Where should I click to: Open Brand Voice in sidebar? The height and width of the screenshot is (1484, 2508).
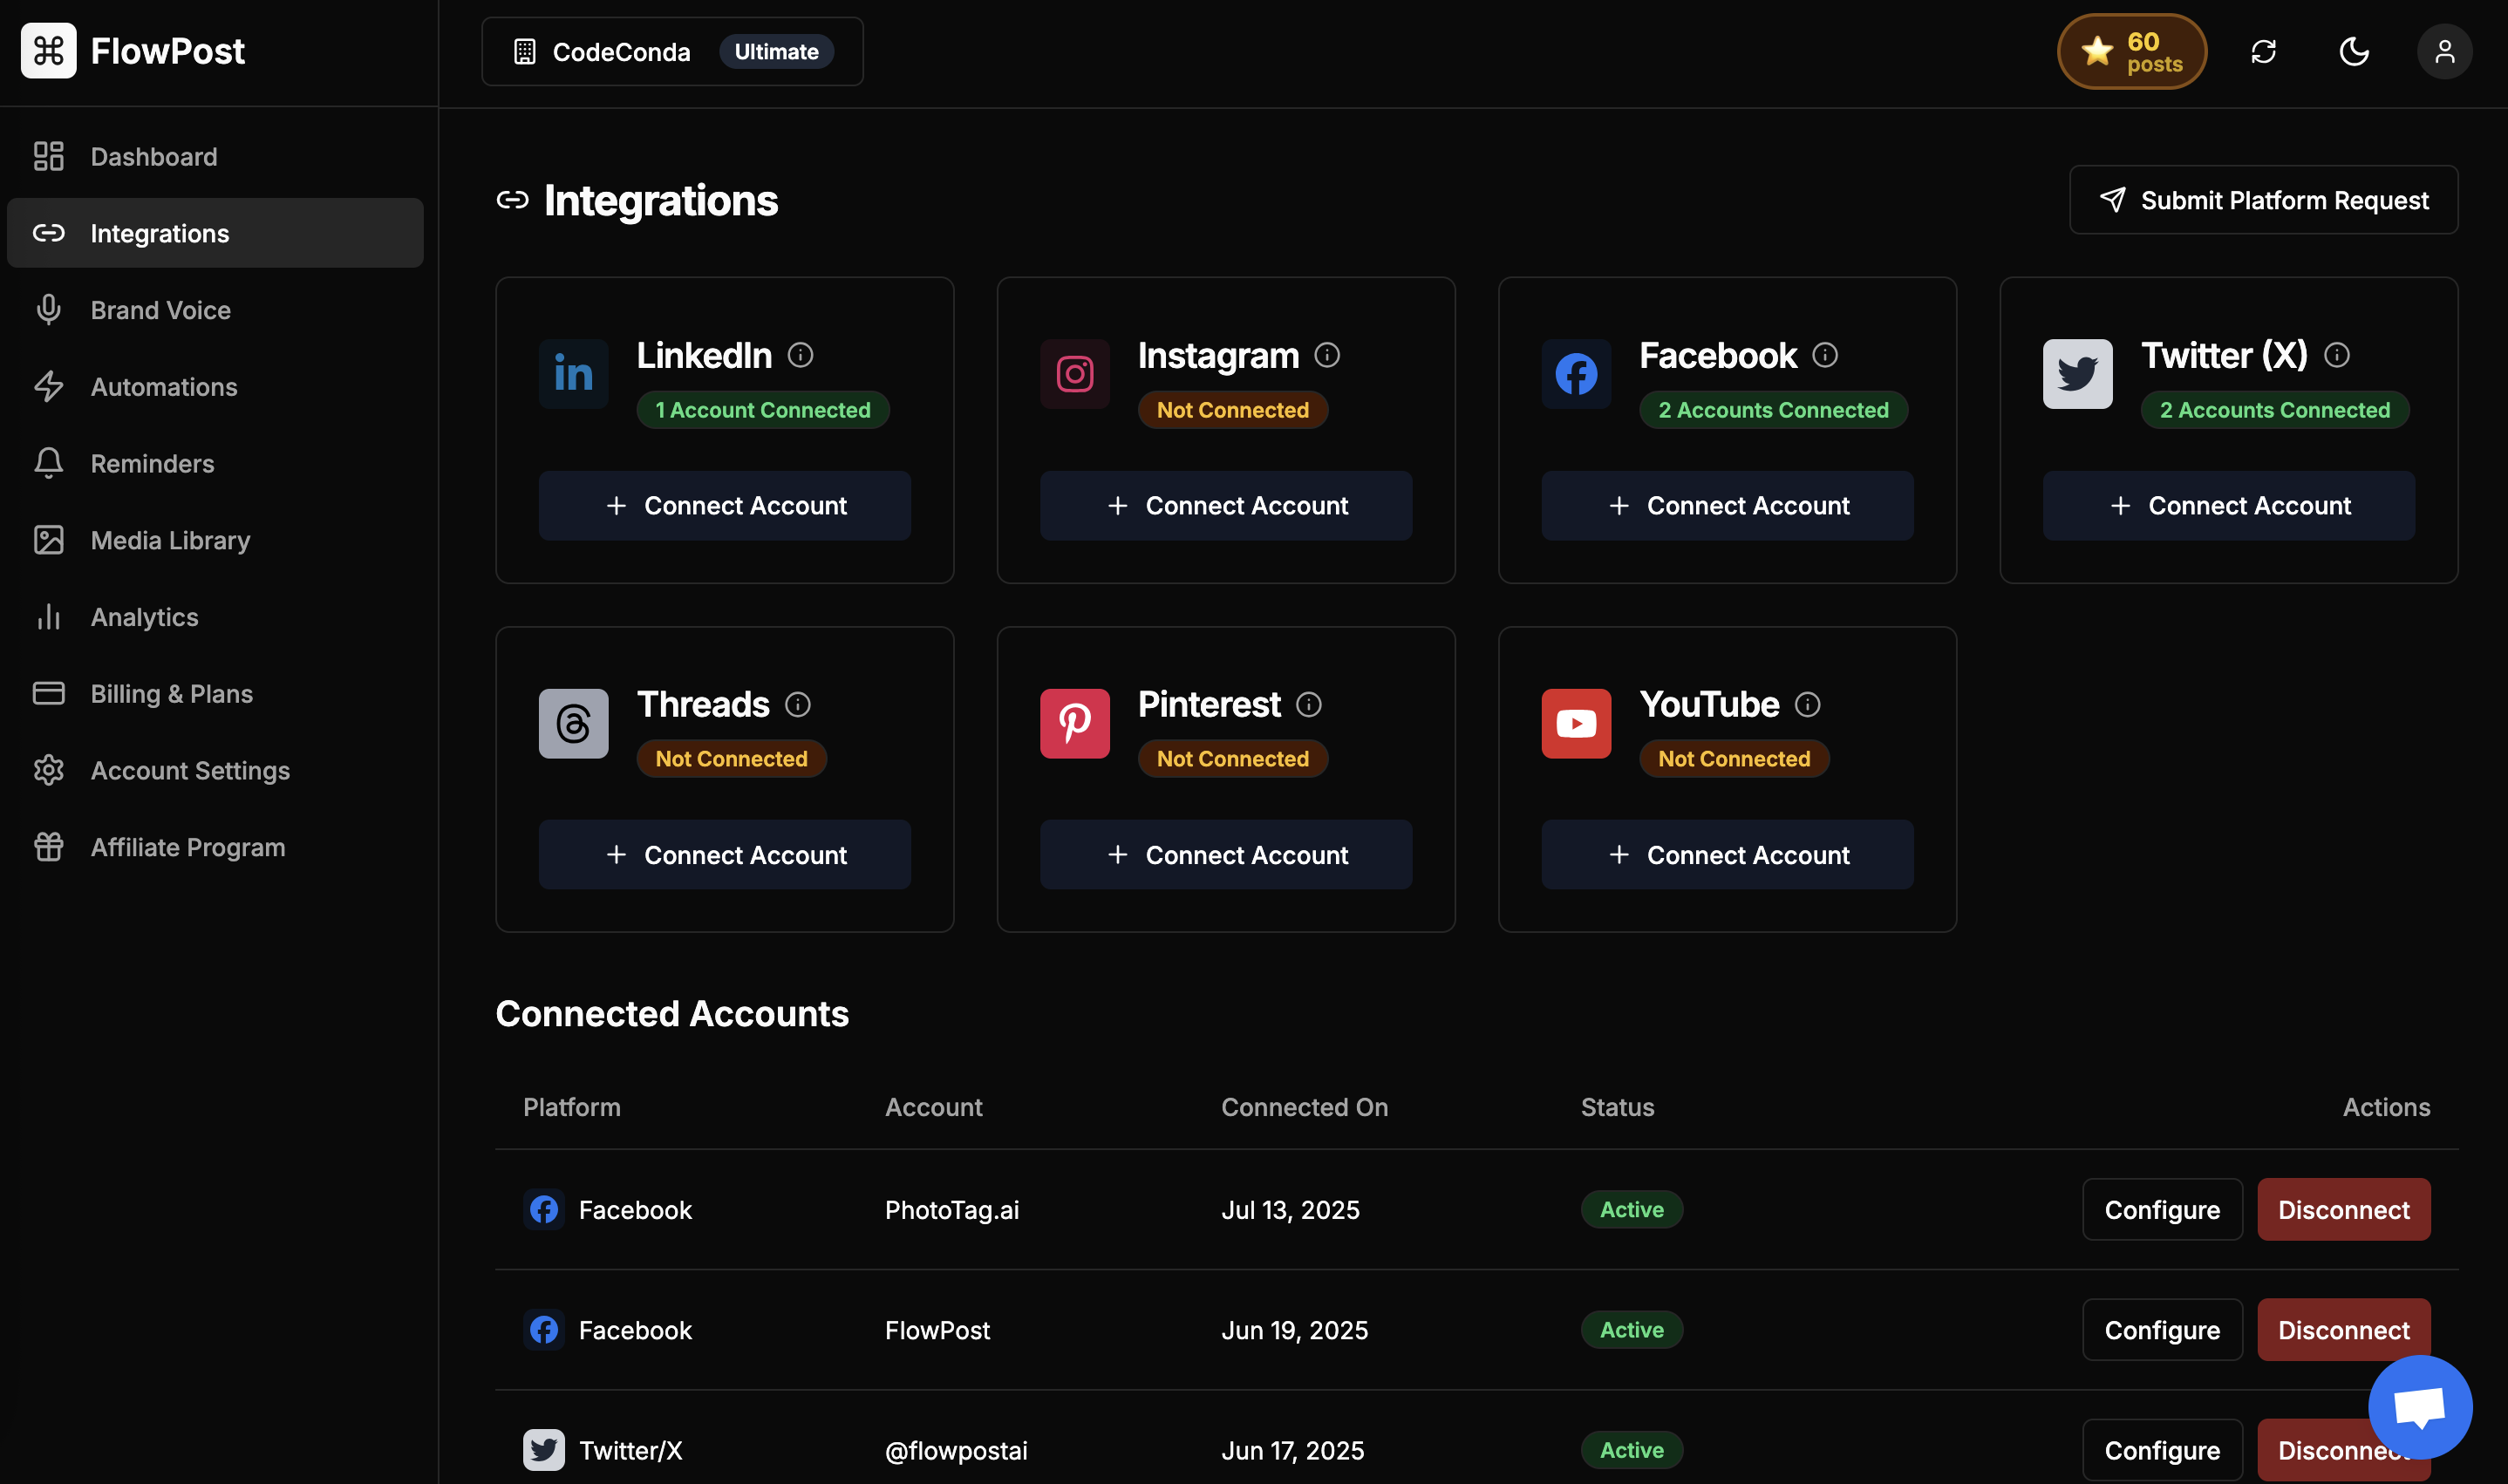pos(160,310)
